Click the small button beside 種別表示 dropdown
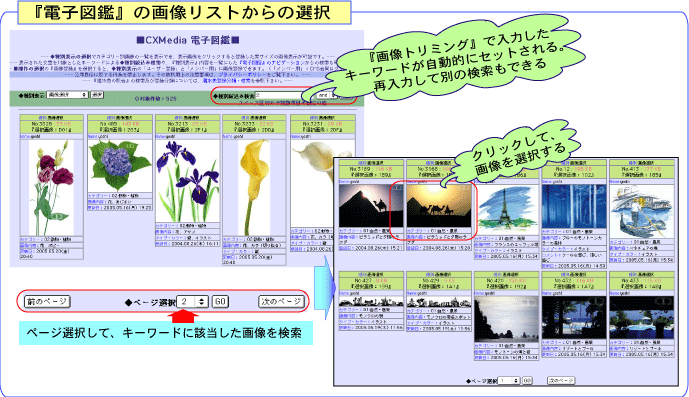 coord(97,95)
